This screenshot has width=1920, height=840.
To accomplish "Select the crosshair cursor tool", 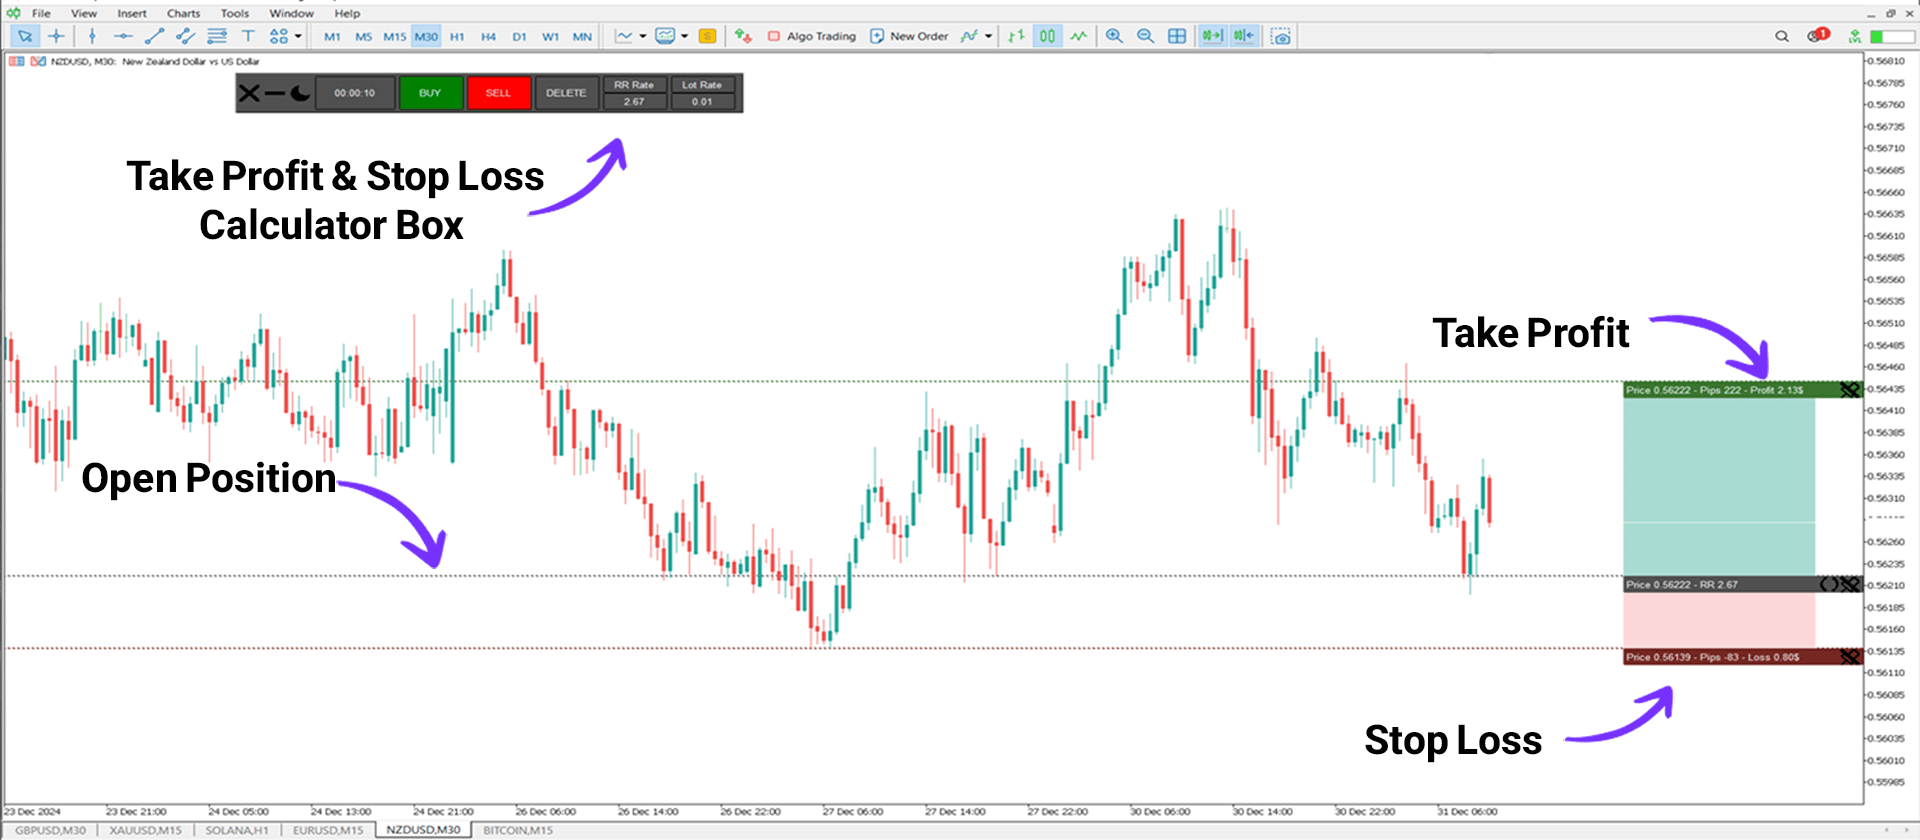I will click(x=57, y=36).
